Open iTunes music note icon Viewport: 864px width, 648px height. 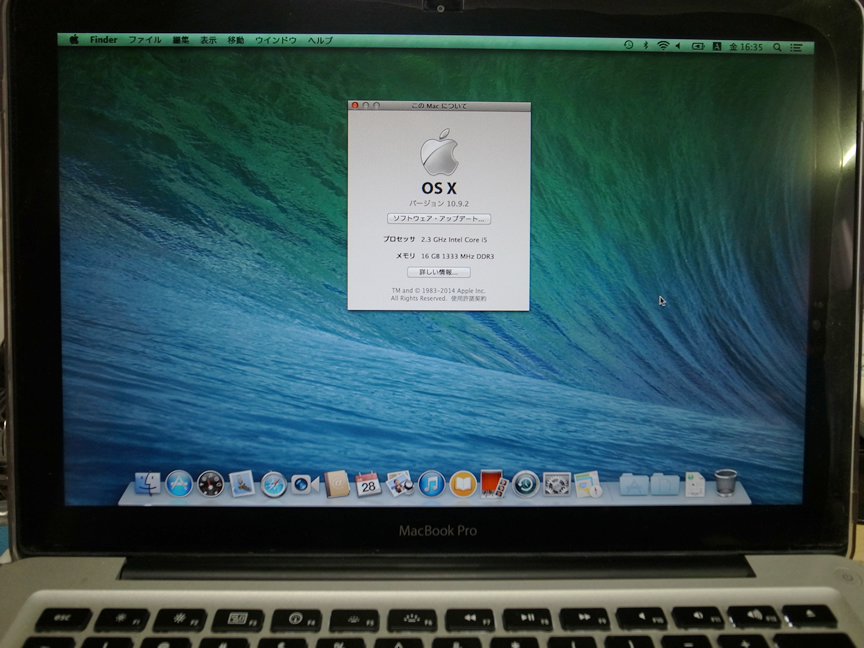pos(431,485)
